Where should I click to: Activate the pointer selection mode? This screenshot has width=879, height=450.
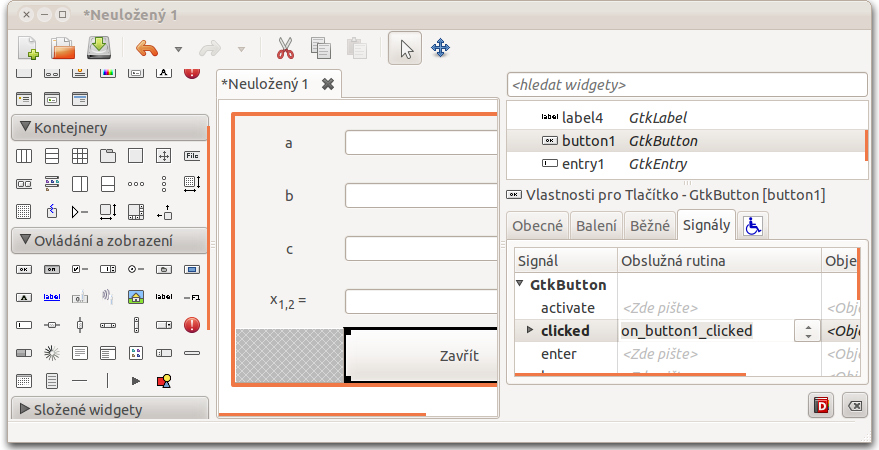(x=405, y=48)
